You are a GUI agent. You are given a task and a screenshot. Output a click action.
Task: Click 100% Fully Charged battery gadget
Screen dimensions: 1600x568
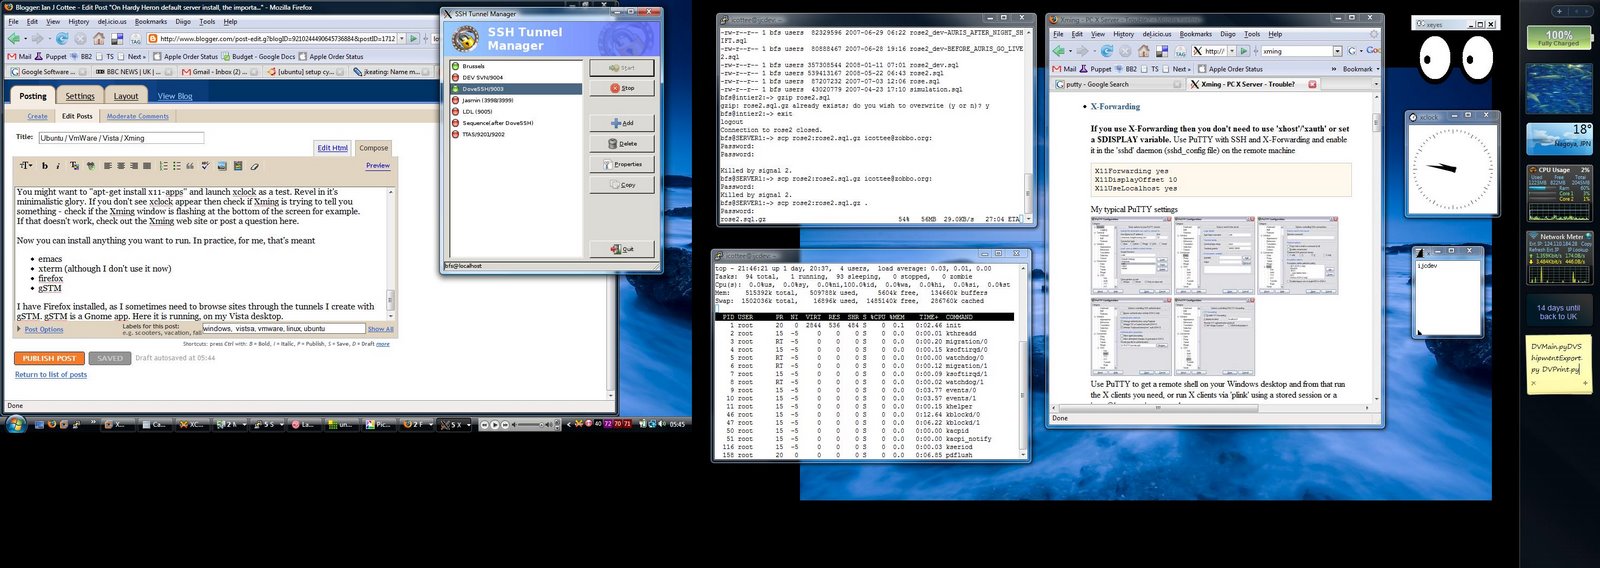click(x=1558, y=38)
